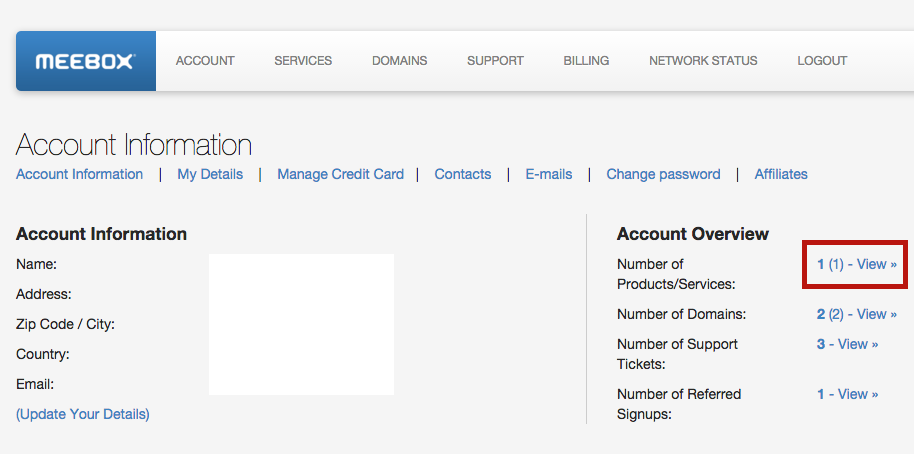This screenshot has height=454, width=914.
Task: Click the 'Country:' label
Action: click(43, 354)
